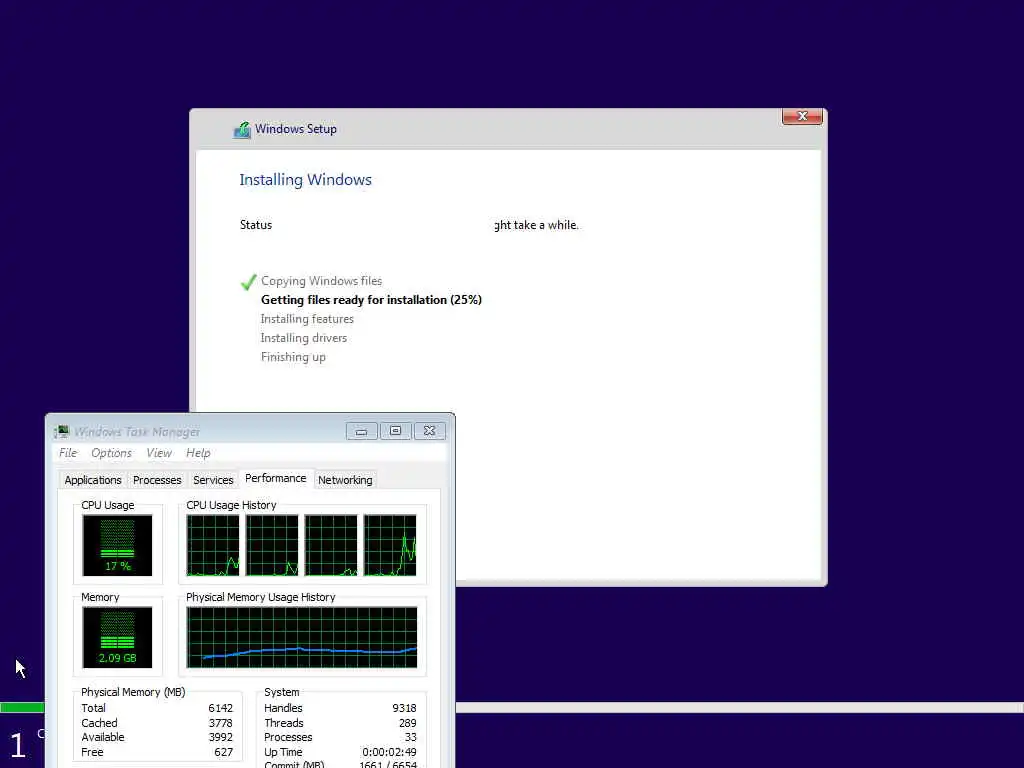This screenshot has width=1024, height=768.
Task: Click the Windows Setup title icon
Action: (242, 129)
